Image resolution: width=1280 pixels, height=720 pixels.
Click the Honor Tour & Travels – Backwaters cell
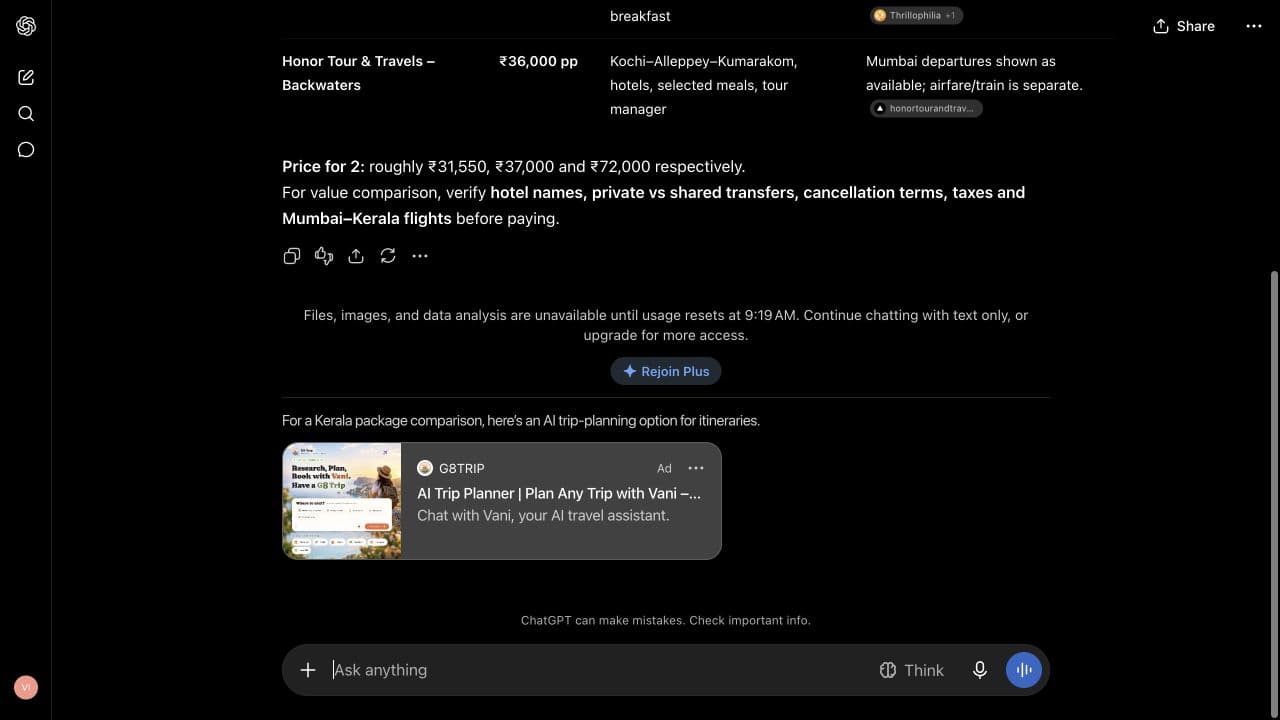coord(359,73)
